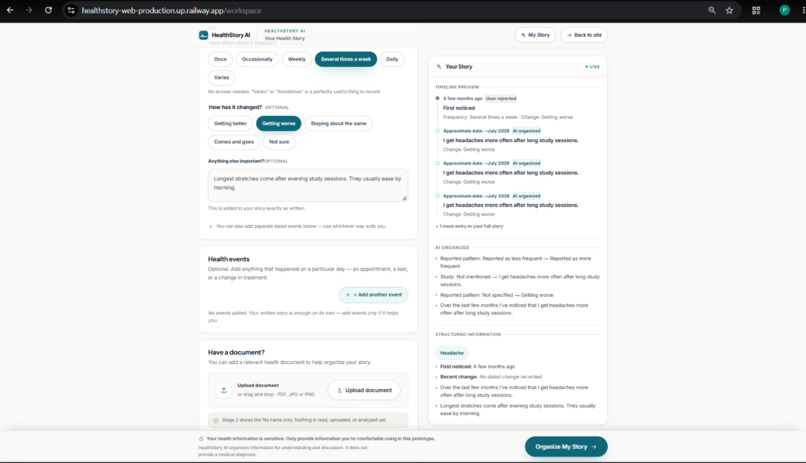Return using Back to site button
Screen dimensions: 806x463
[x=584, y=35]
